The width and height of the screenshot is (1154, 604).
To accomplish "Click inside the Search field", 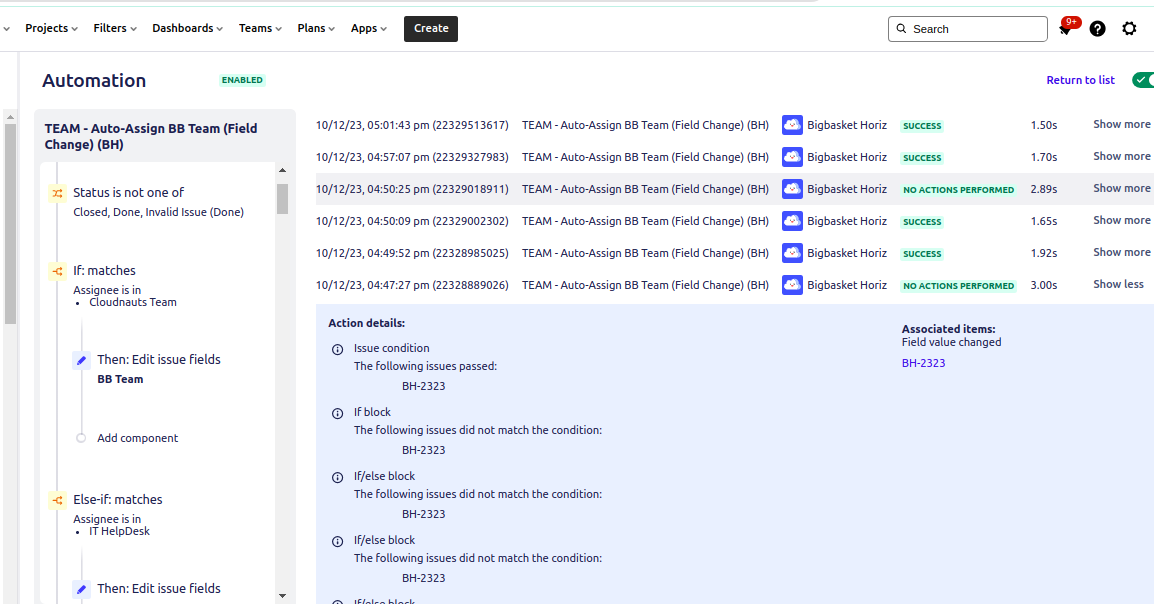I will 968,29.
